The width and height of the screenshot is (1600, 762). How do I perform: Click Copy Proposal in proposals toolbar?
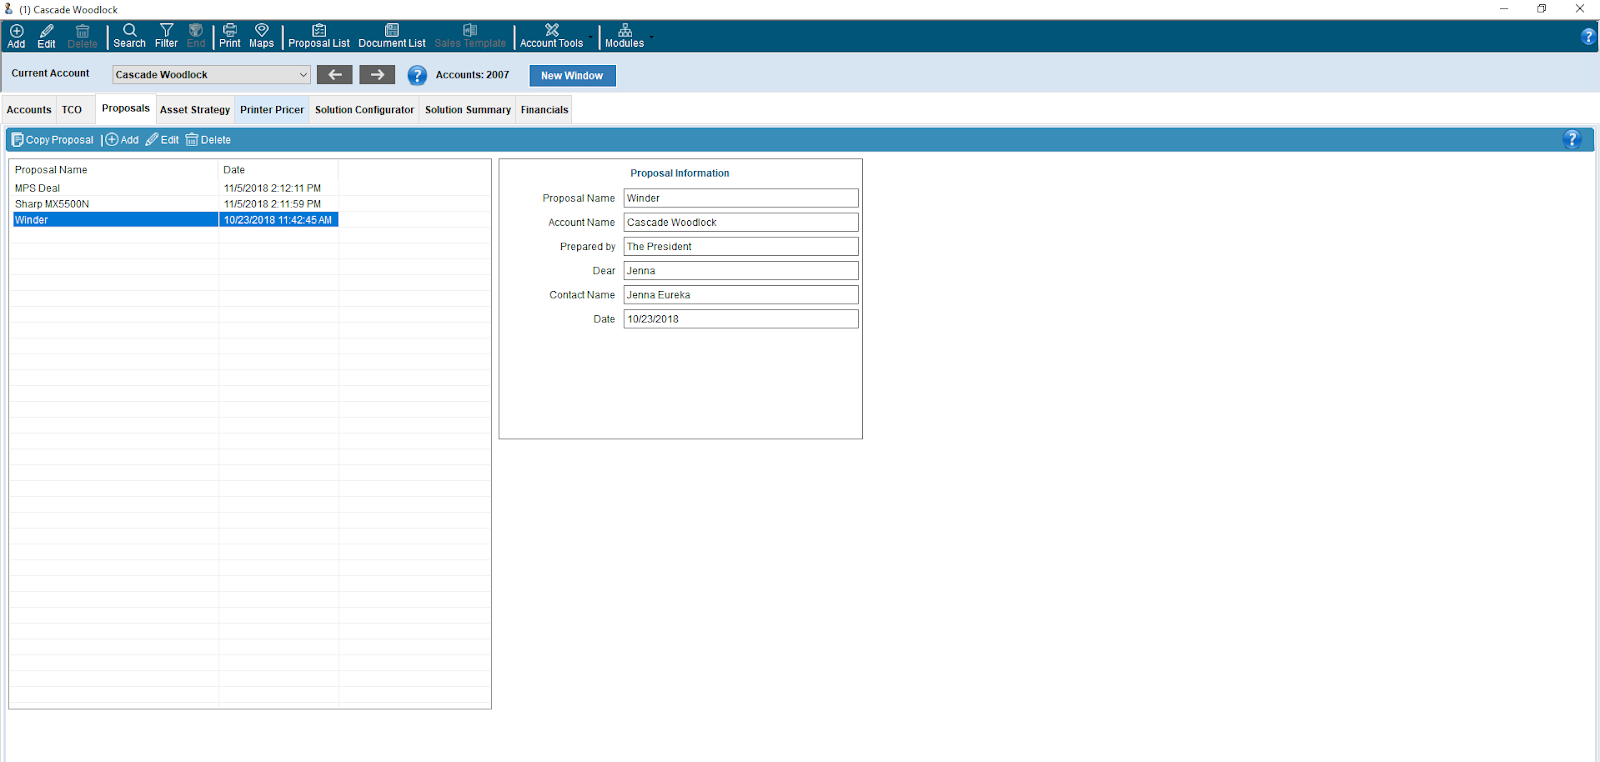tap(52, 140)
